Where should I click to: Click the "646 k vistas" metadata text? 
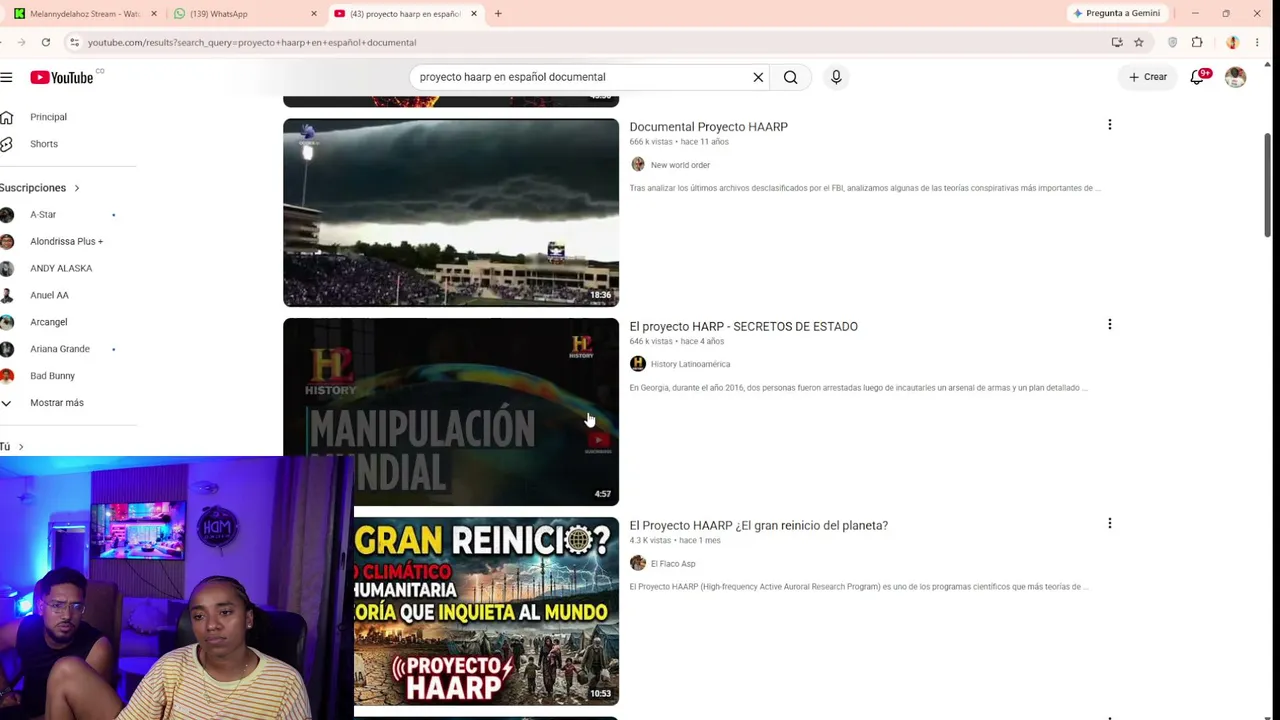tap(651, 341)
